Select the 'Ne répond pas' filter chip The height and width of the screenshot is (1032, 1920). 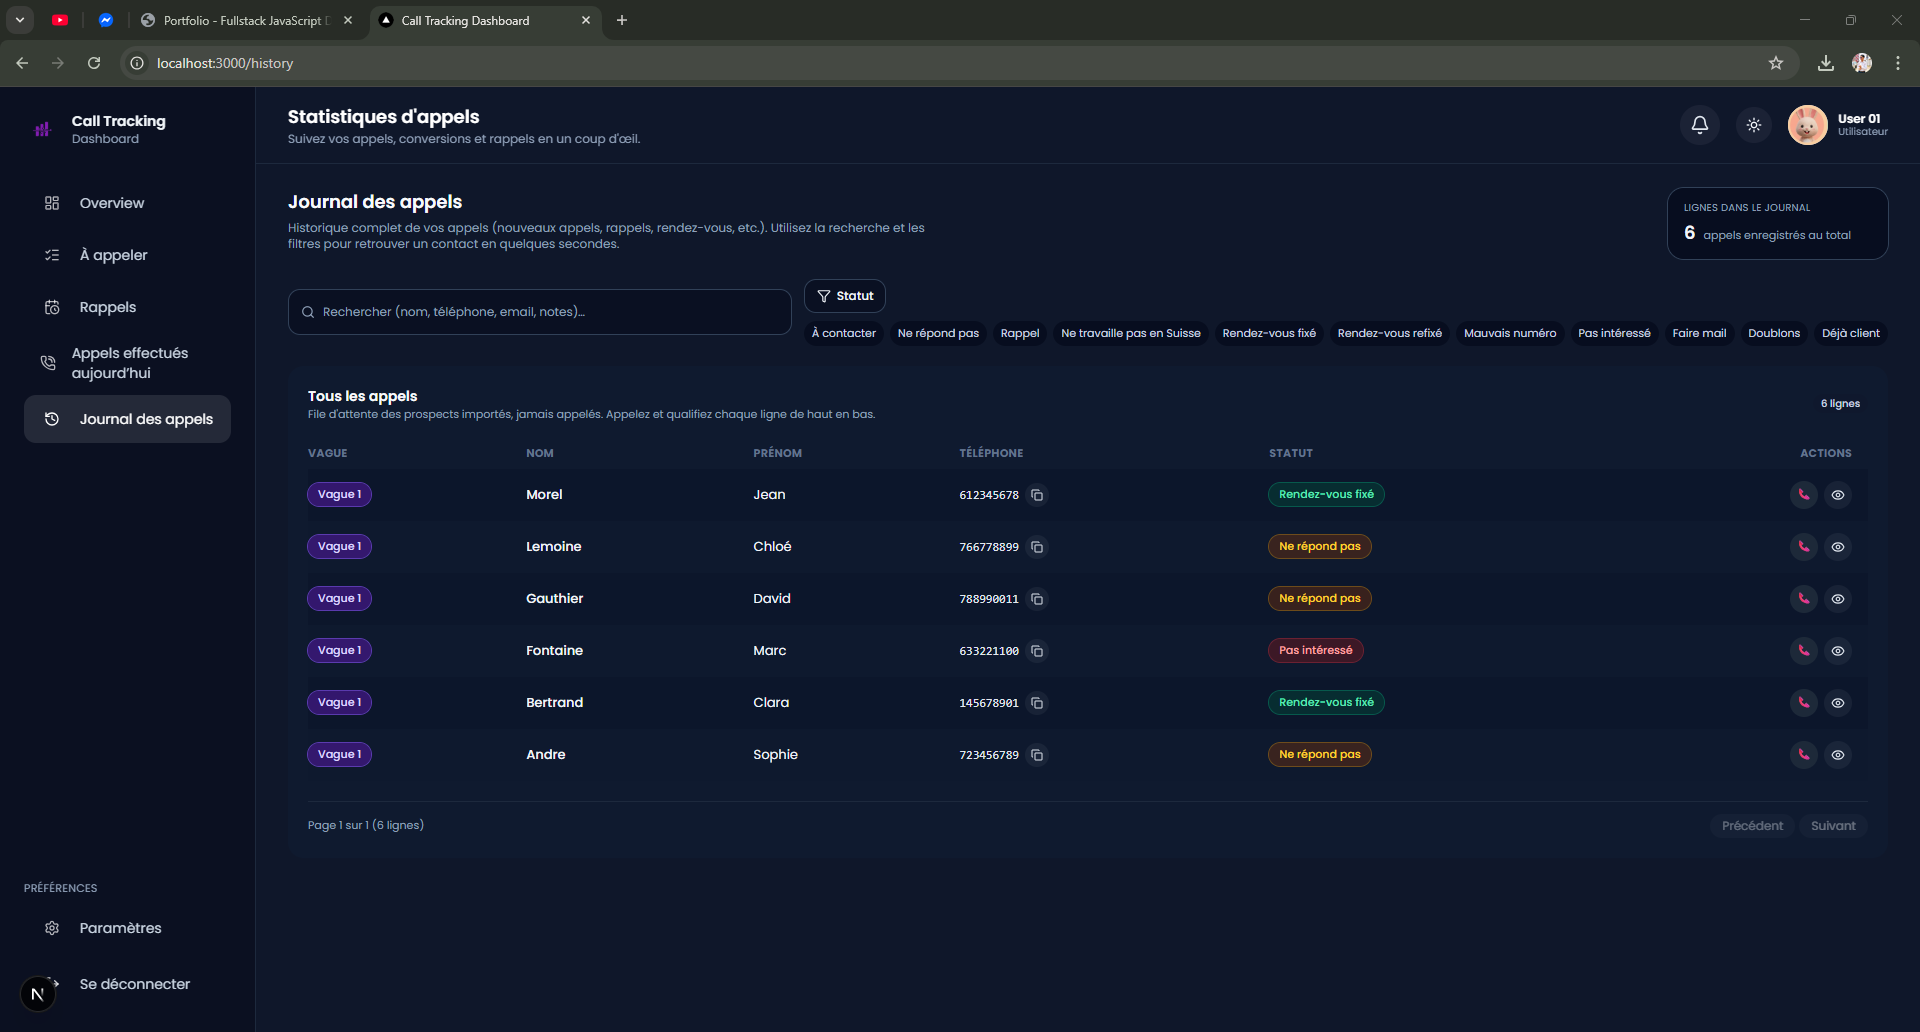[937, 333]
